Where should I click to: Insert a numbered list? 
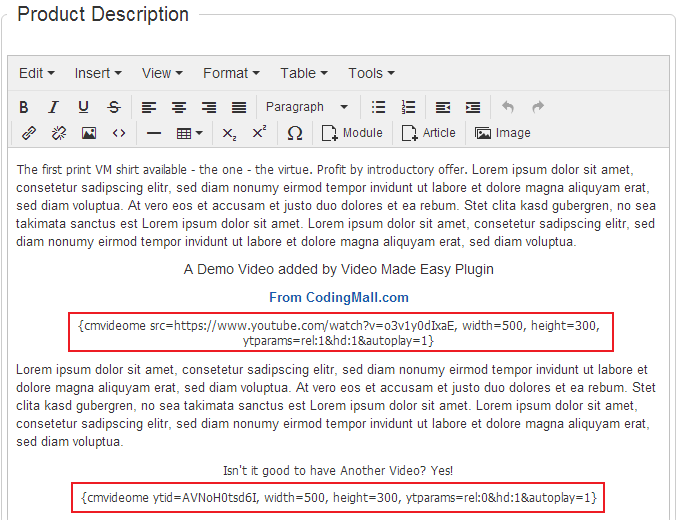point(408,107)
